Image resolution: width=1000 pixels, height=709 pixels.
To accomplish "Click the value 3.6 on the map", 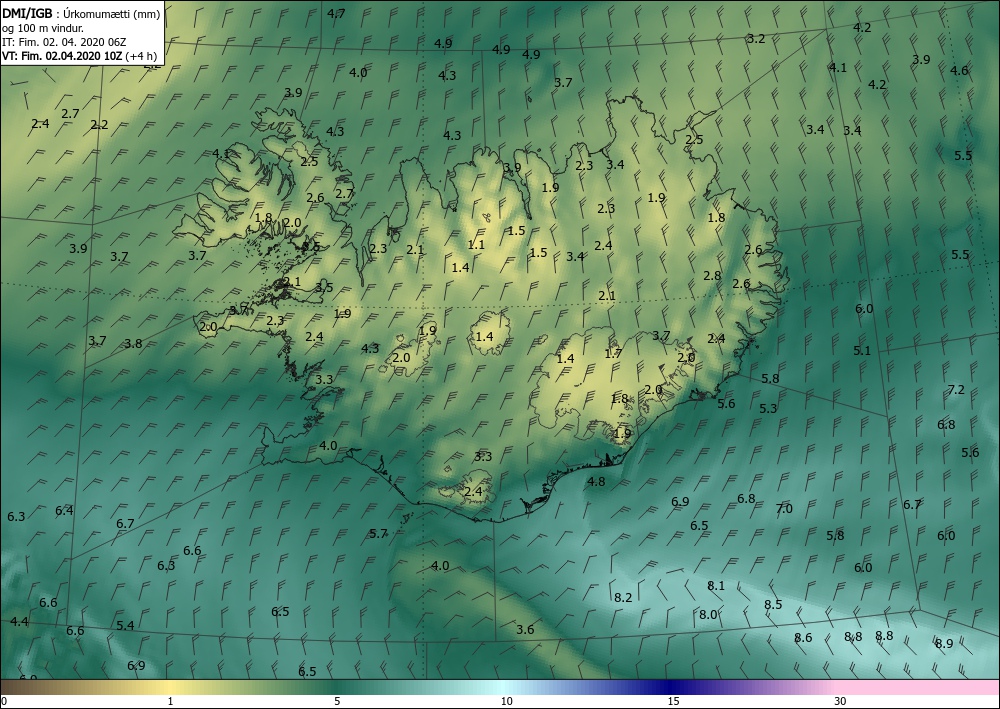I will [x=525, y=629].
